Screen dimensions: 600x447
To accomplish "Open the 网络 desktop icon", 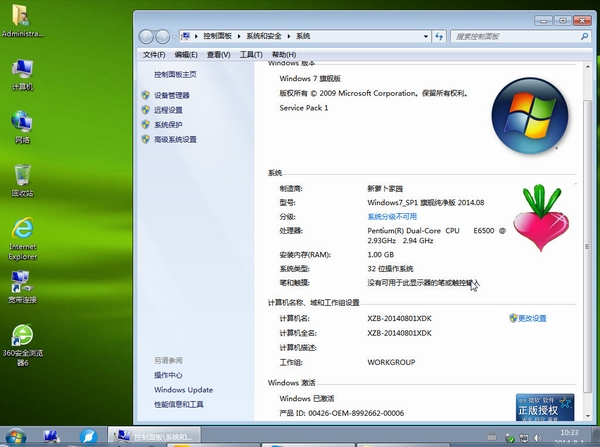I will [22, 127].
